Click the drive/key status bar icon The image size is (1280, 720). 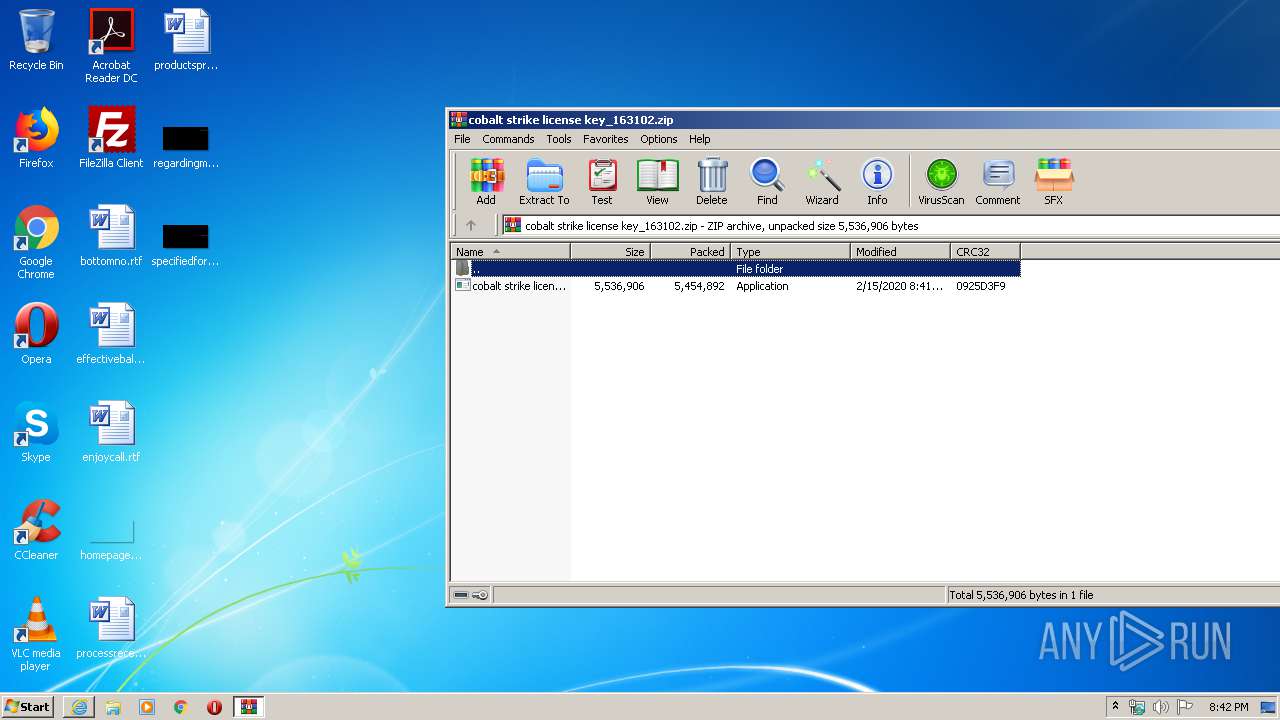coord(471,595)
